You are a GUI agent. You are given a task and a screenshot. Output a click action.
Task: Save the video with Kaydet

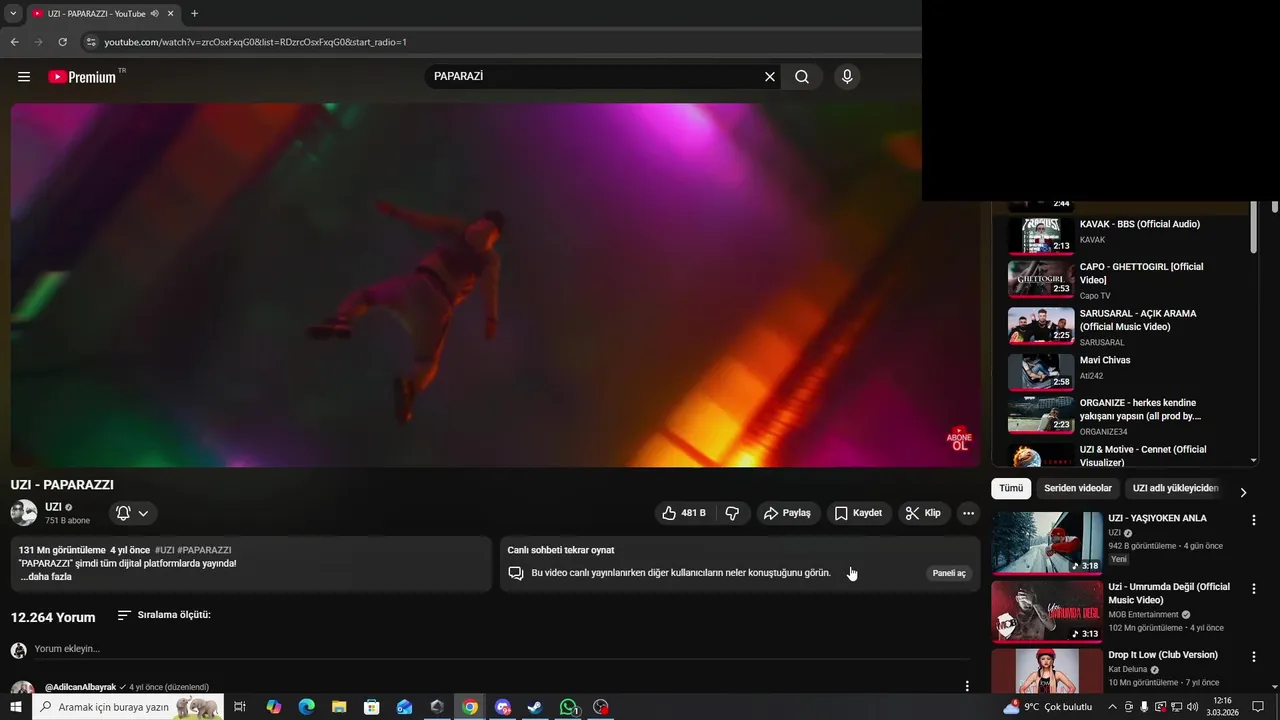click(859, 513)
